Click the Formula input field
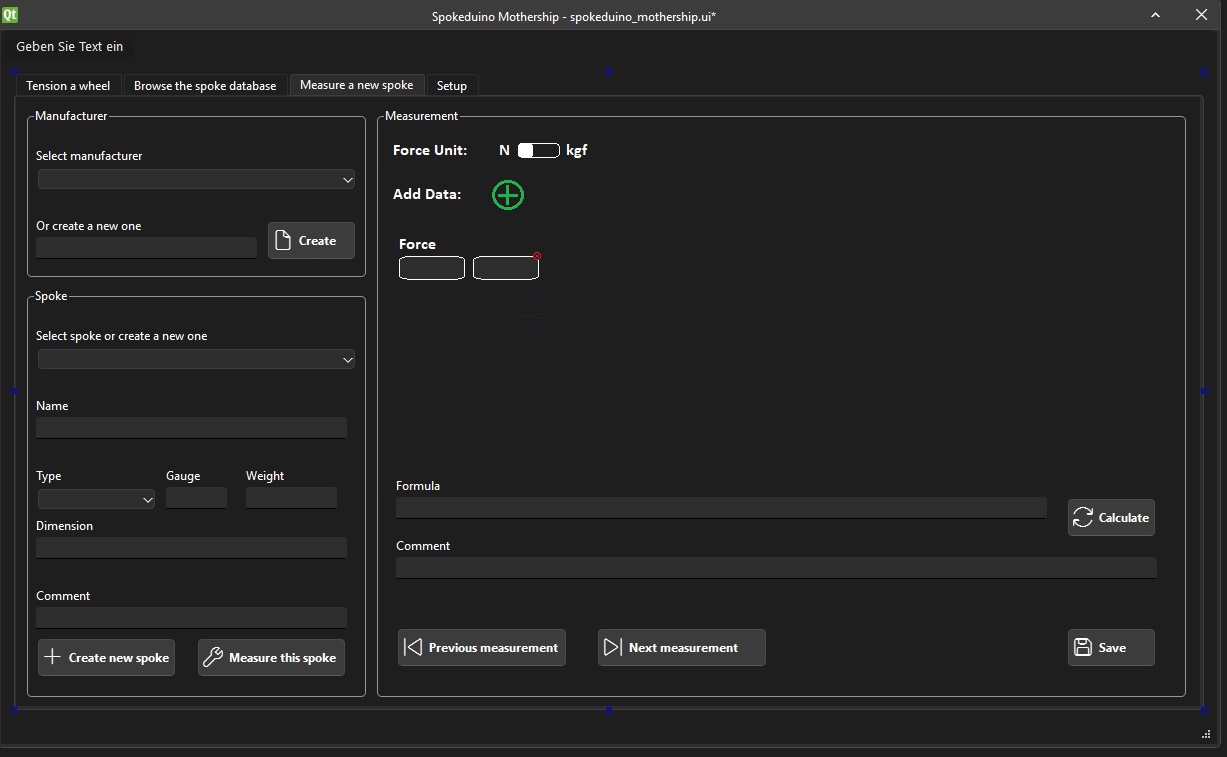 click(721, 508)
